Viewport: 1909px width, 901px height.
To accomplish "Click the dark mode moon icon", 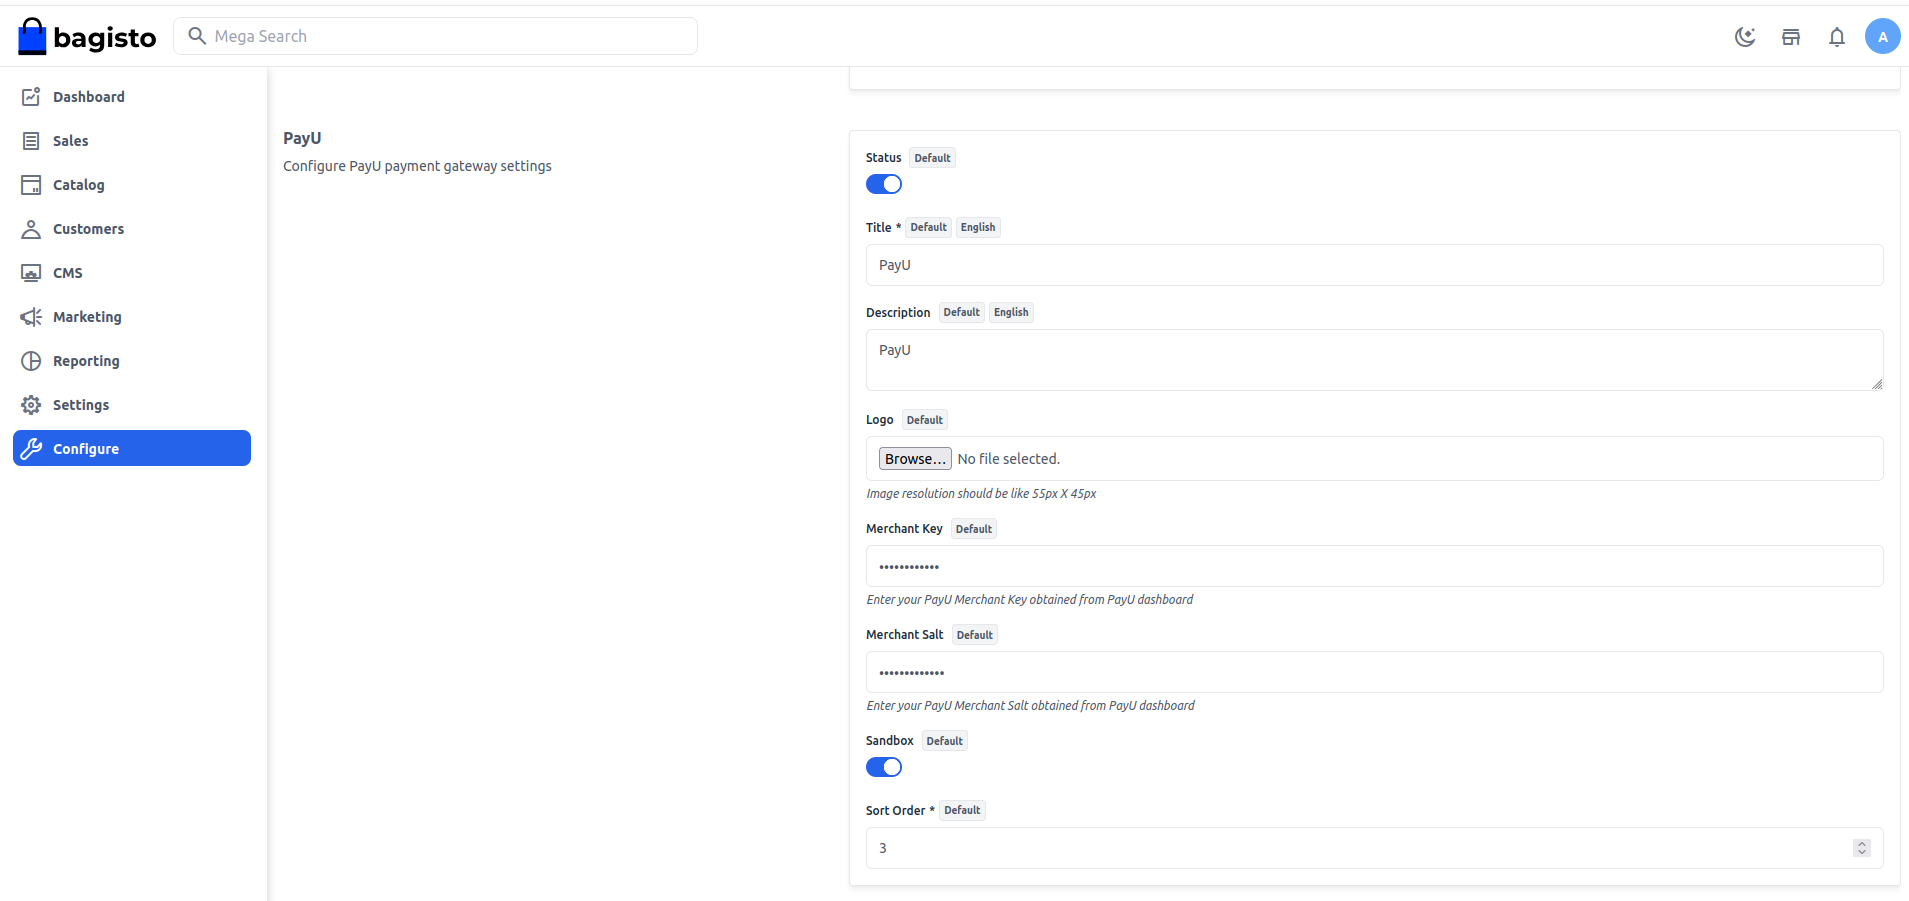I will click(1745, 37).
